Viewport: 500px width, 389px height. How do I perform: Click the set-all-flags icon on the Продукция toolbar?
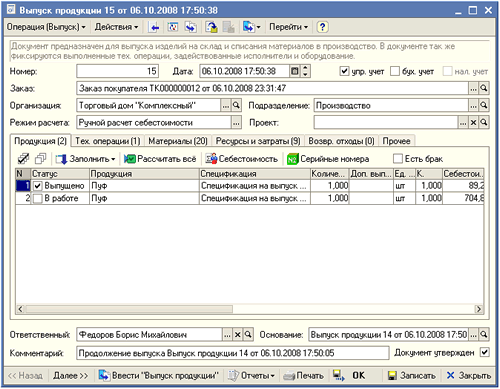coord(23,159)
